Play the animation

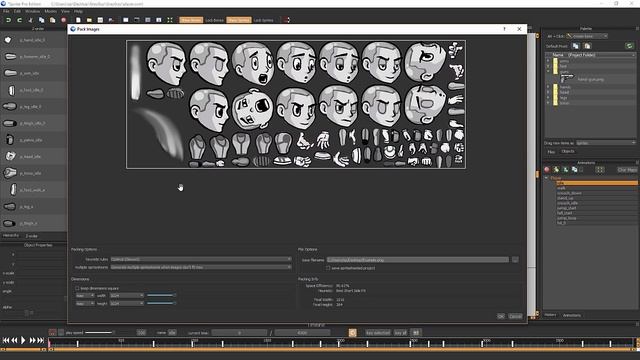[23, 340]
